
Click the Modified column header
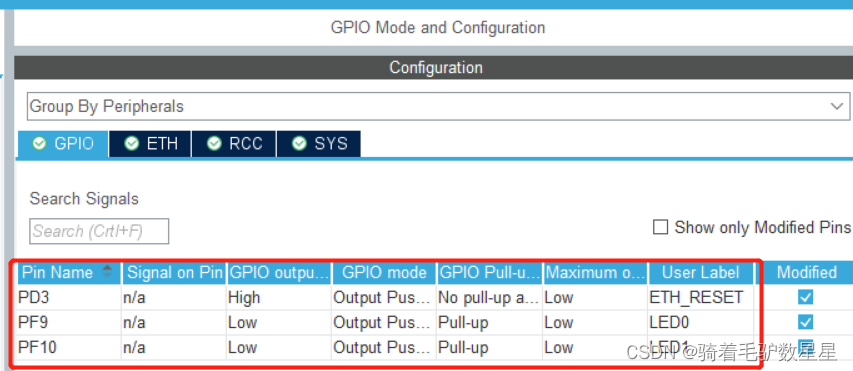(806, 273)
